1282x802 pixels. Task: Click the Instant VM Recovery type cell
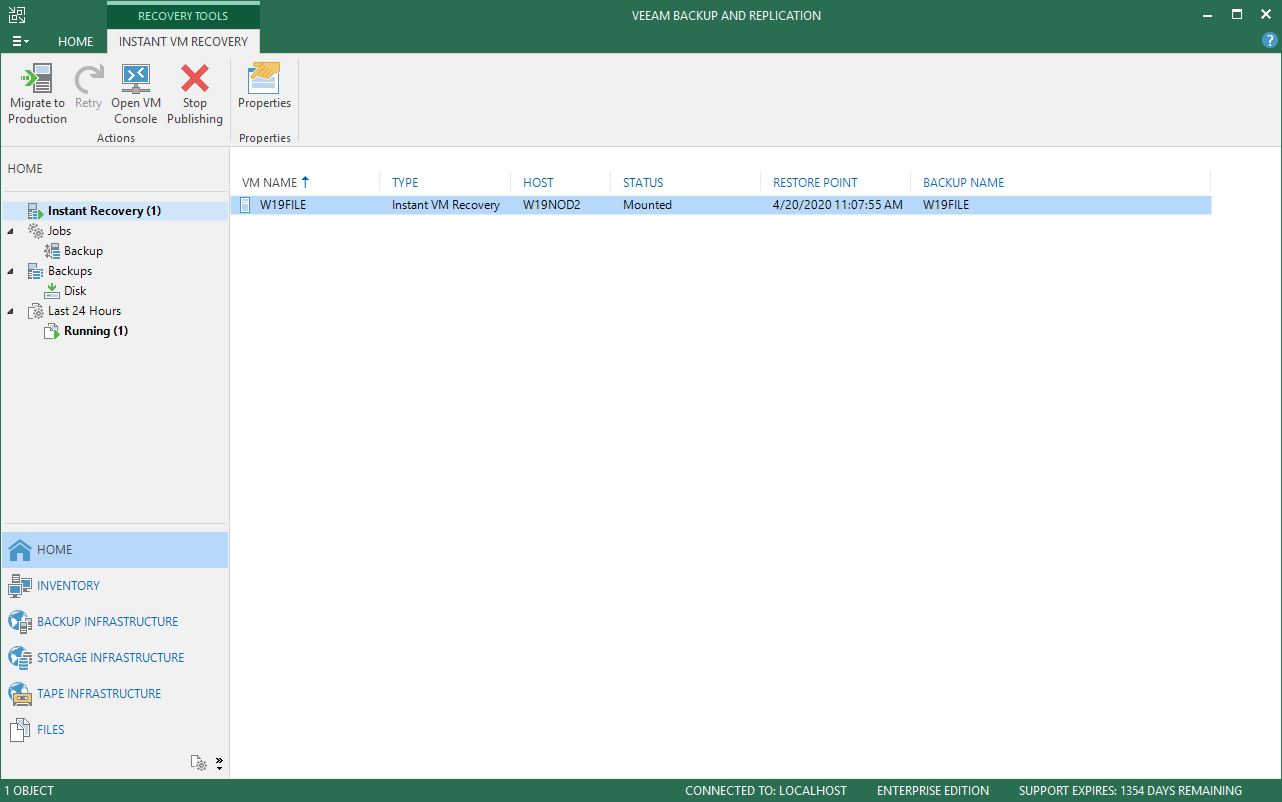point(446,205)
